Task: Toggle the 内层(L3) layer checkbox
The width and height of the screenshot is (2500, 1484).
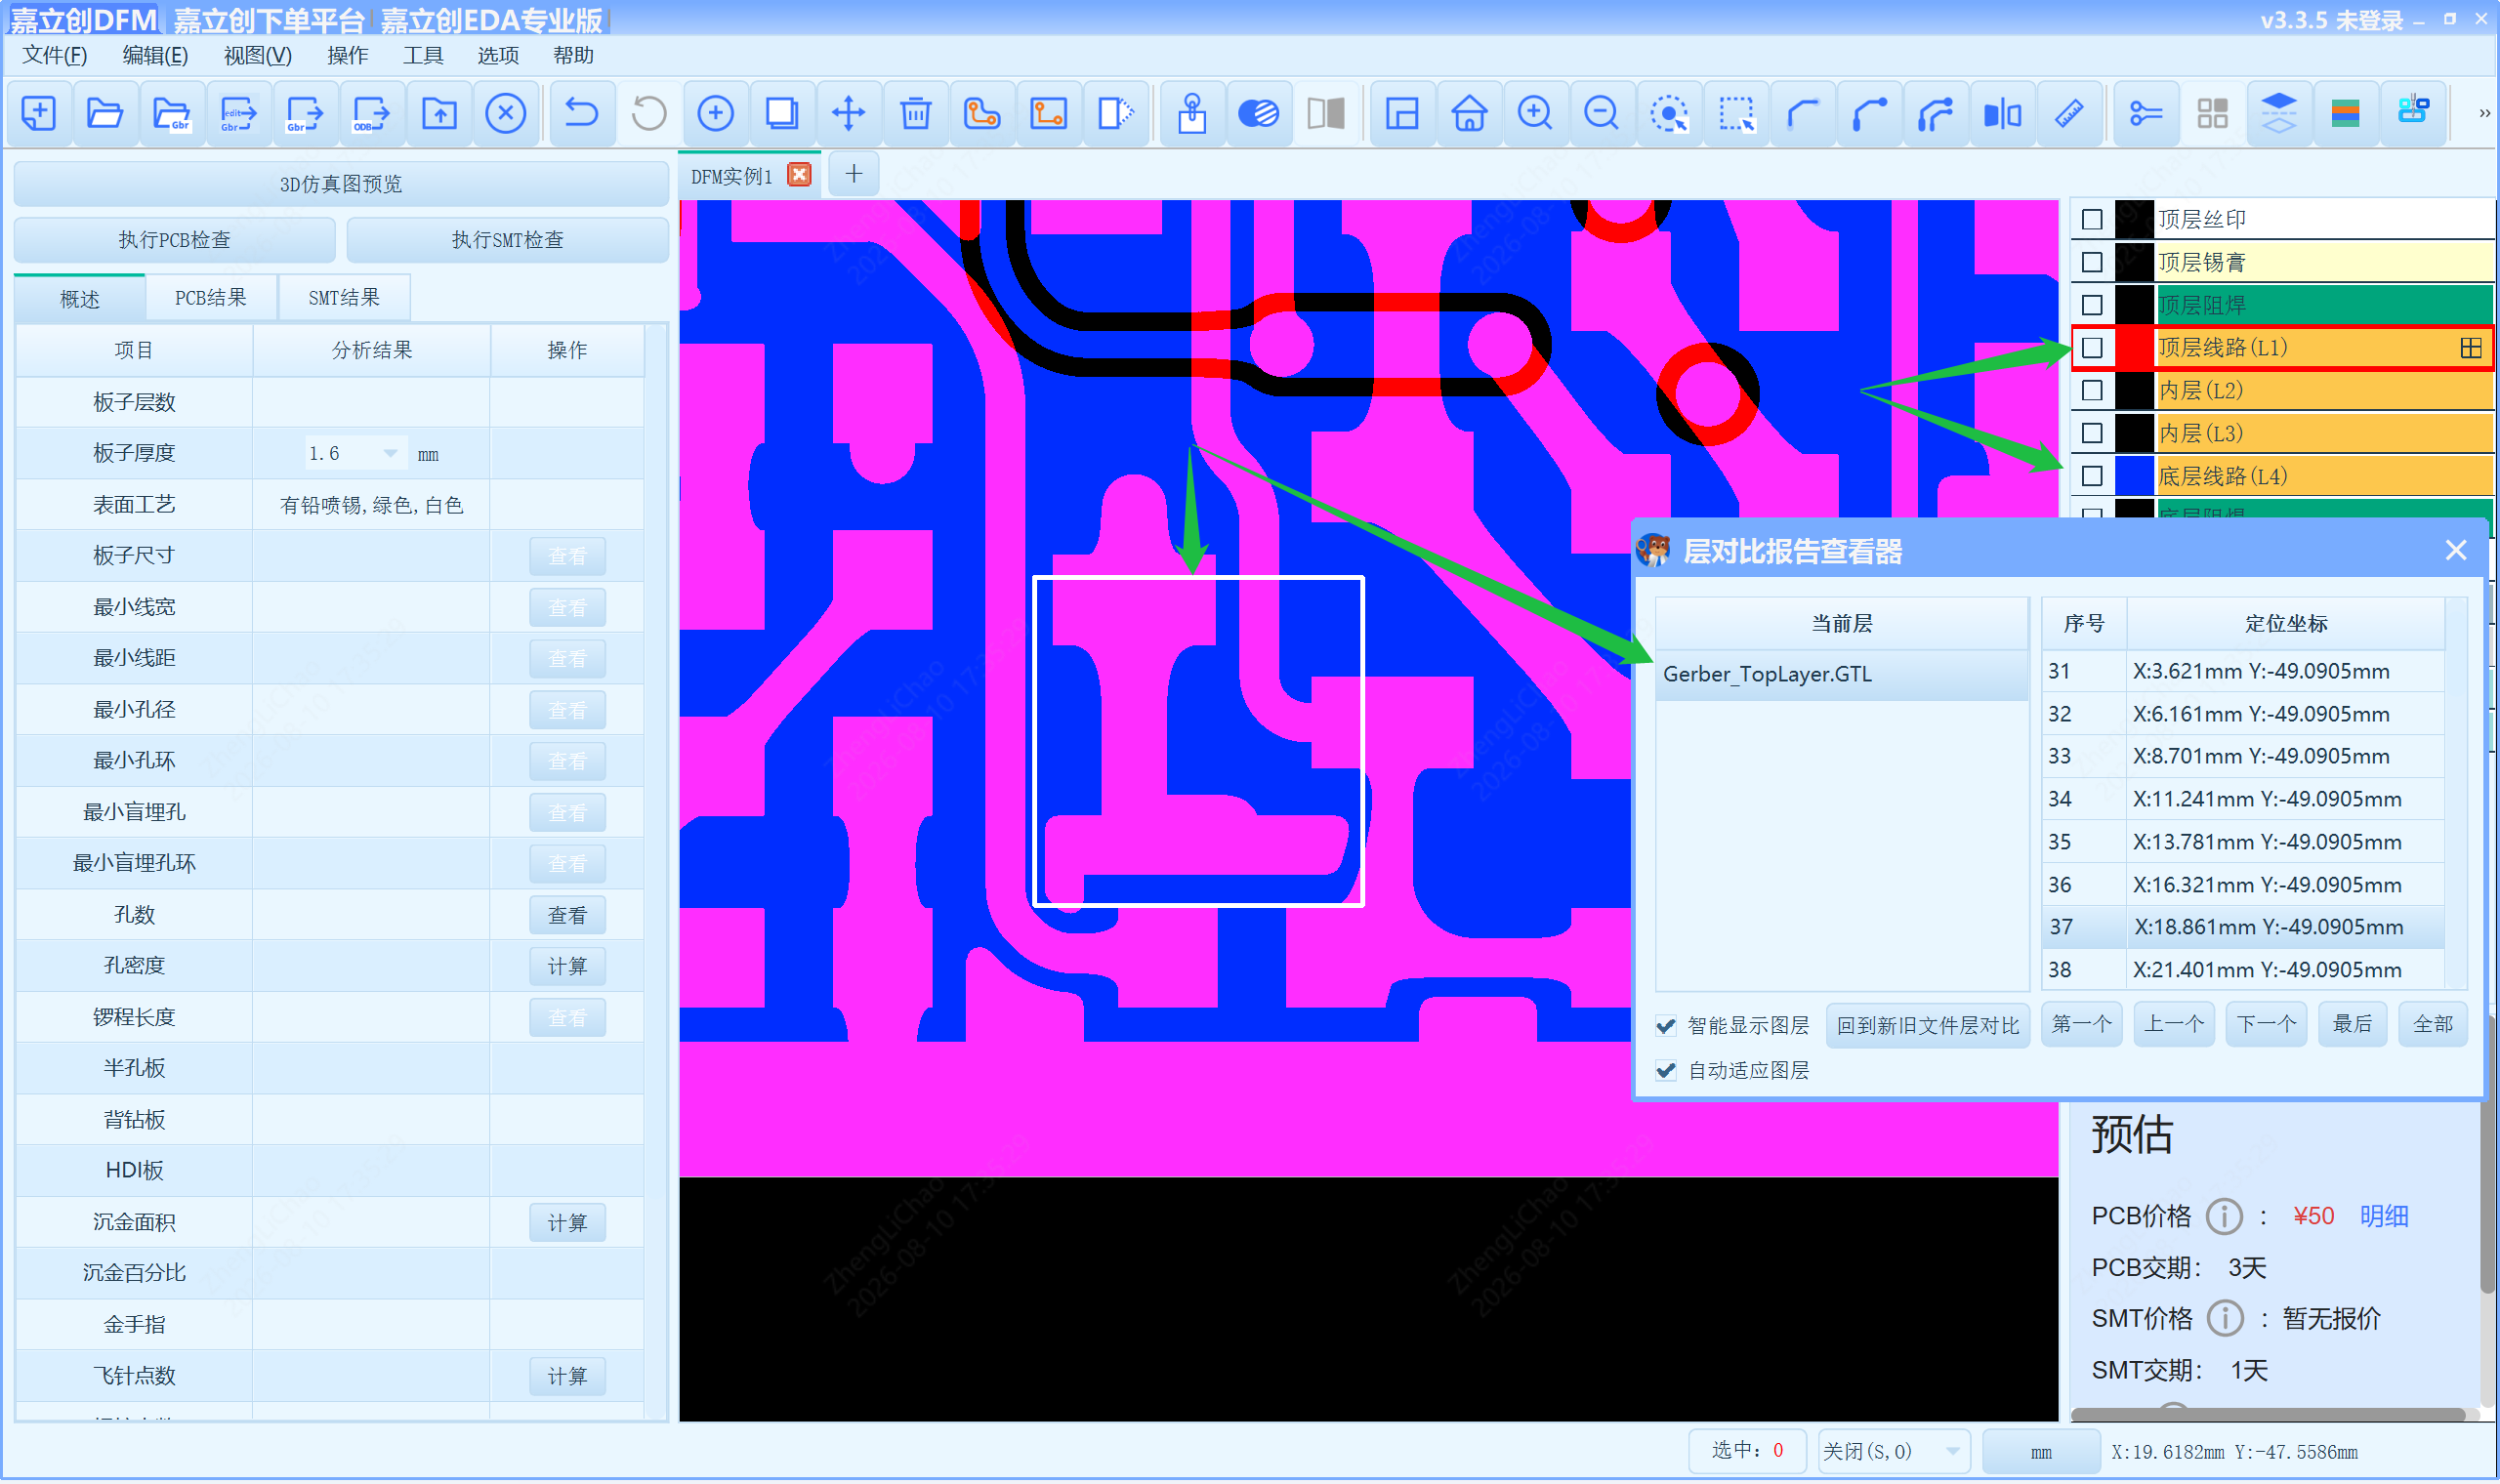Action: point(2092,434)
